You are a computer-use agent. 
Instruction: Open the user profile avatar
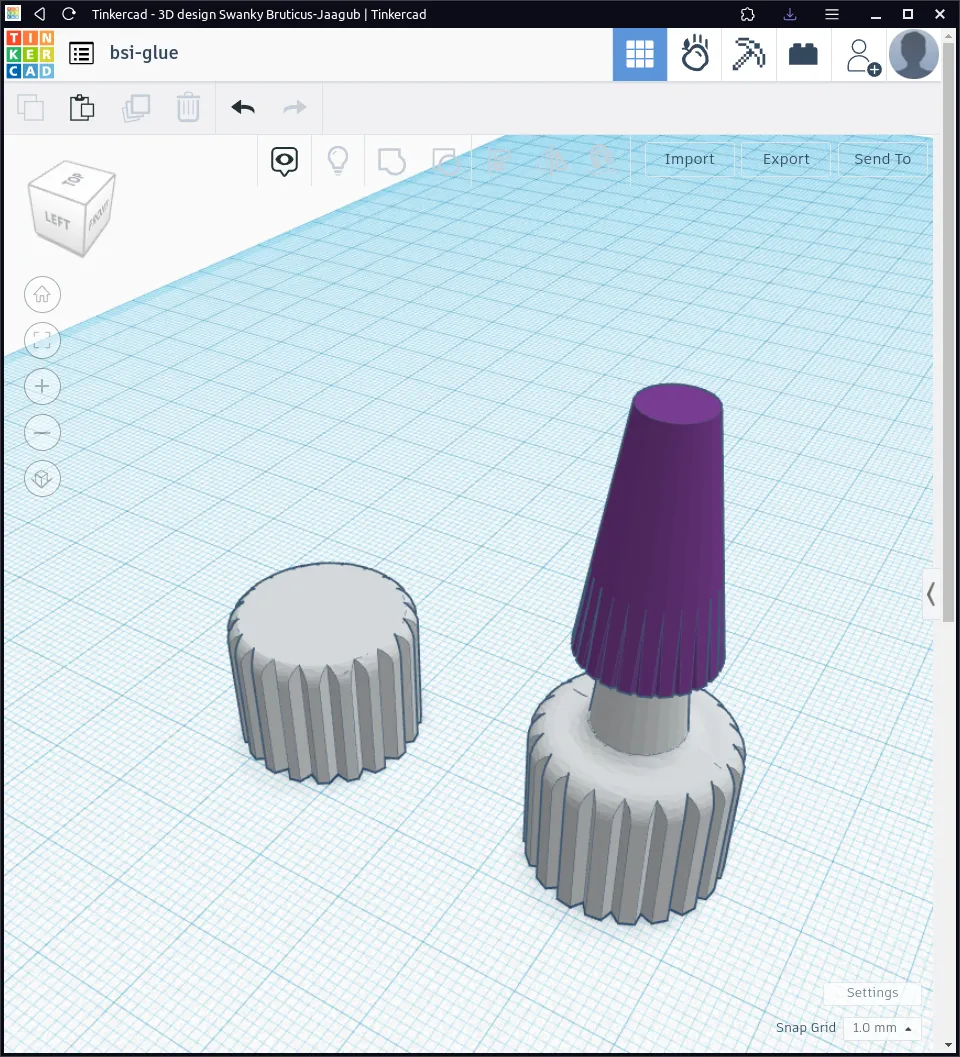[x=913, y=55]
